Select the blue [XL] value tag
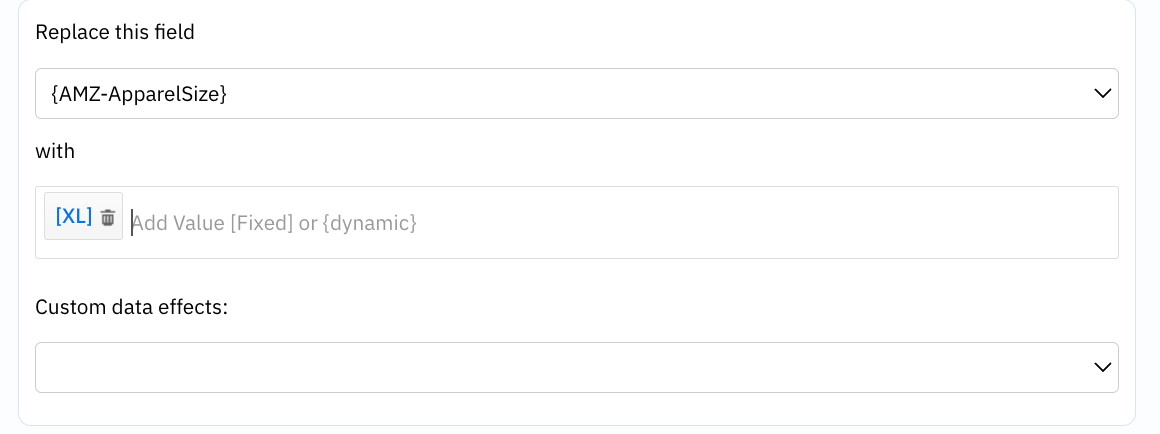This screenshot has width=1160, height=434. click(74, 216)
